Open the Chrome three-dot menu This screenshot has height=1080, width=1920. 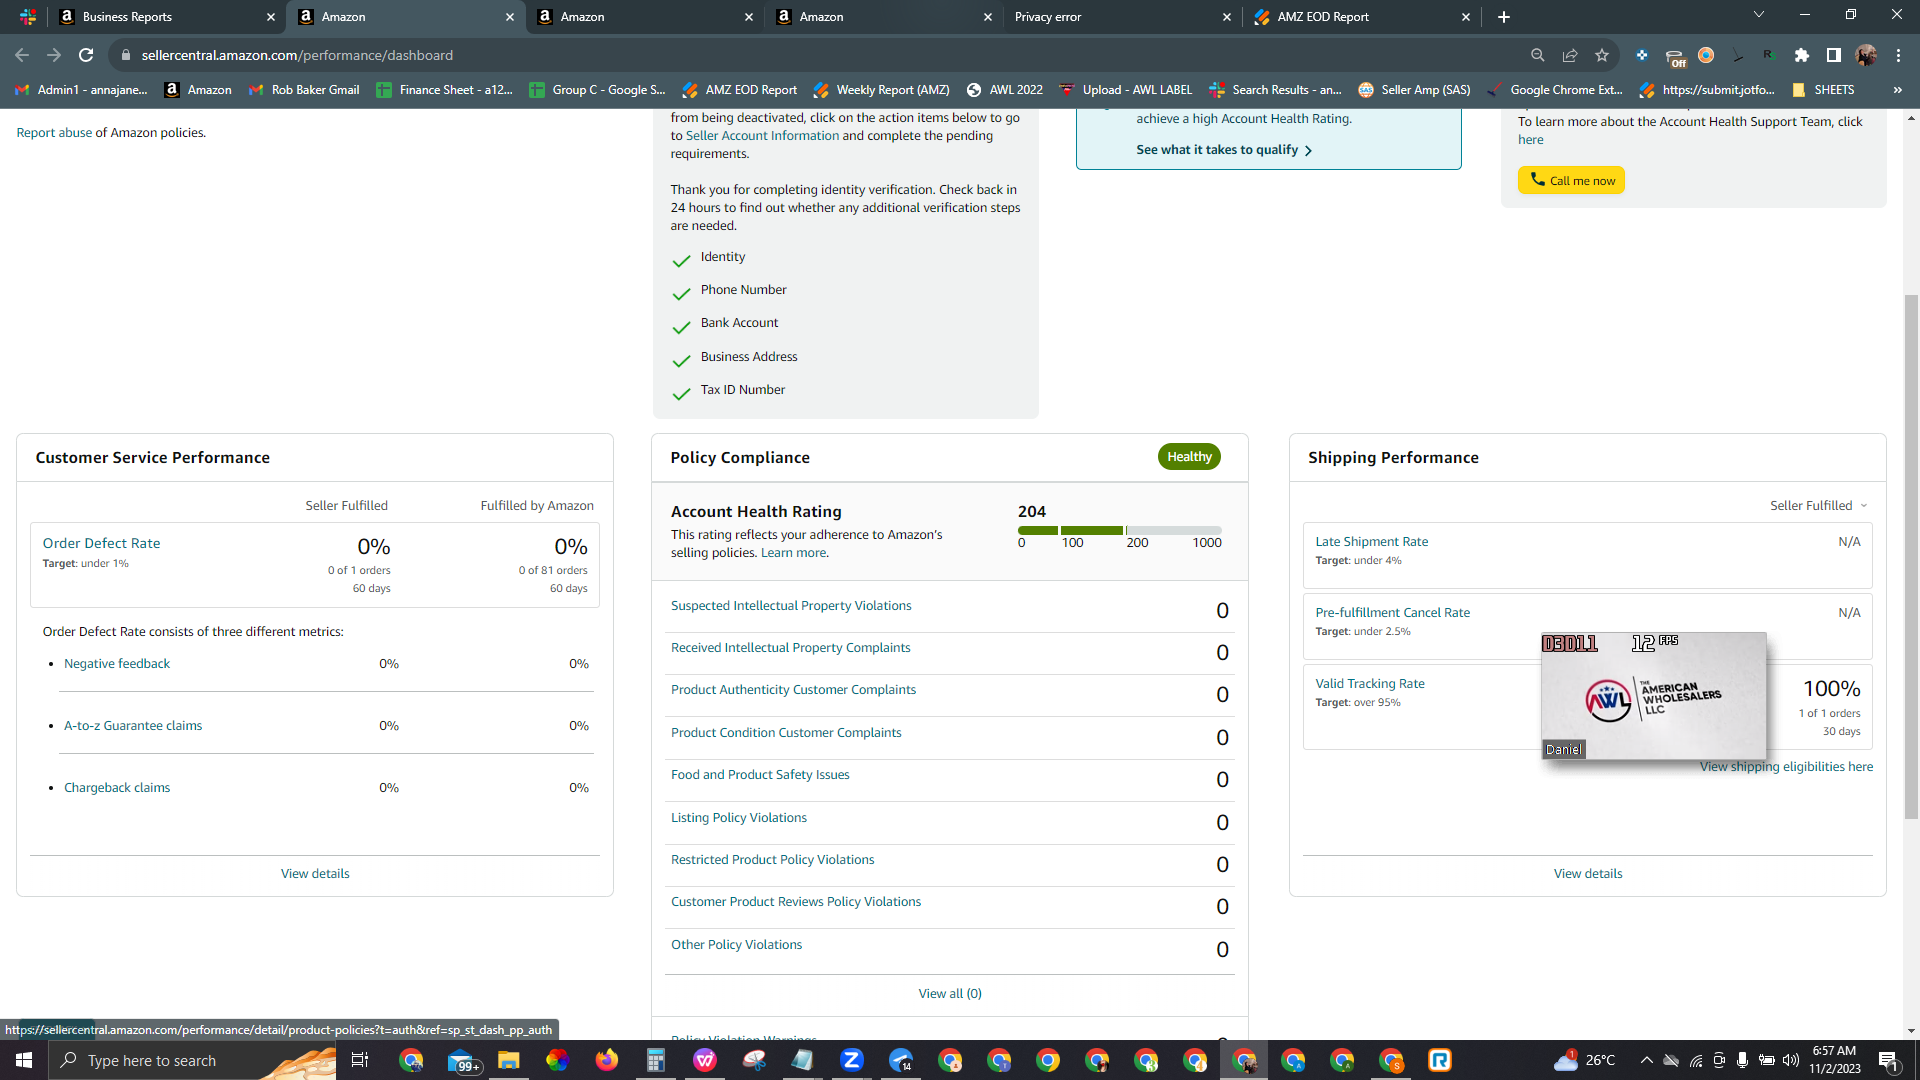pyautogui.click(x=1898, y=55)
